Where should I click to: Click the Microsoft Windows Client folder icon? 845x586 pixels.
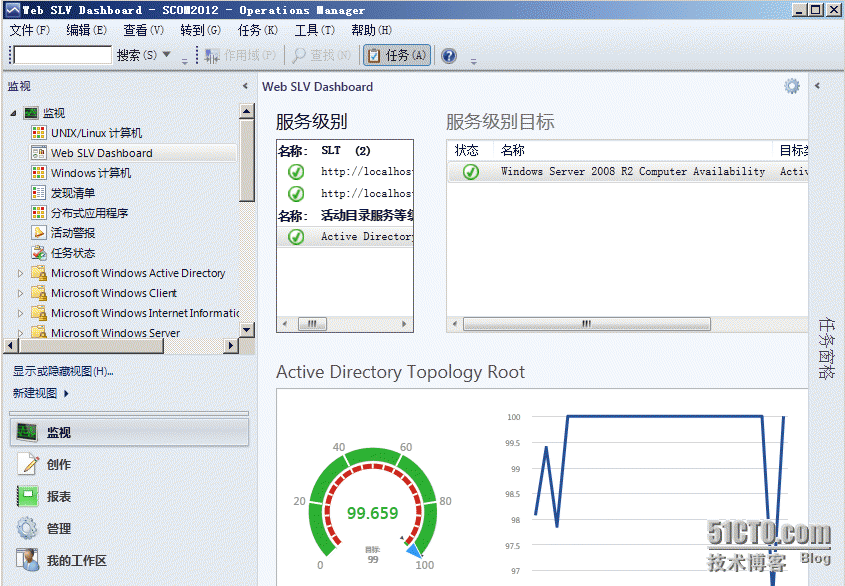(x=38, y=293)
